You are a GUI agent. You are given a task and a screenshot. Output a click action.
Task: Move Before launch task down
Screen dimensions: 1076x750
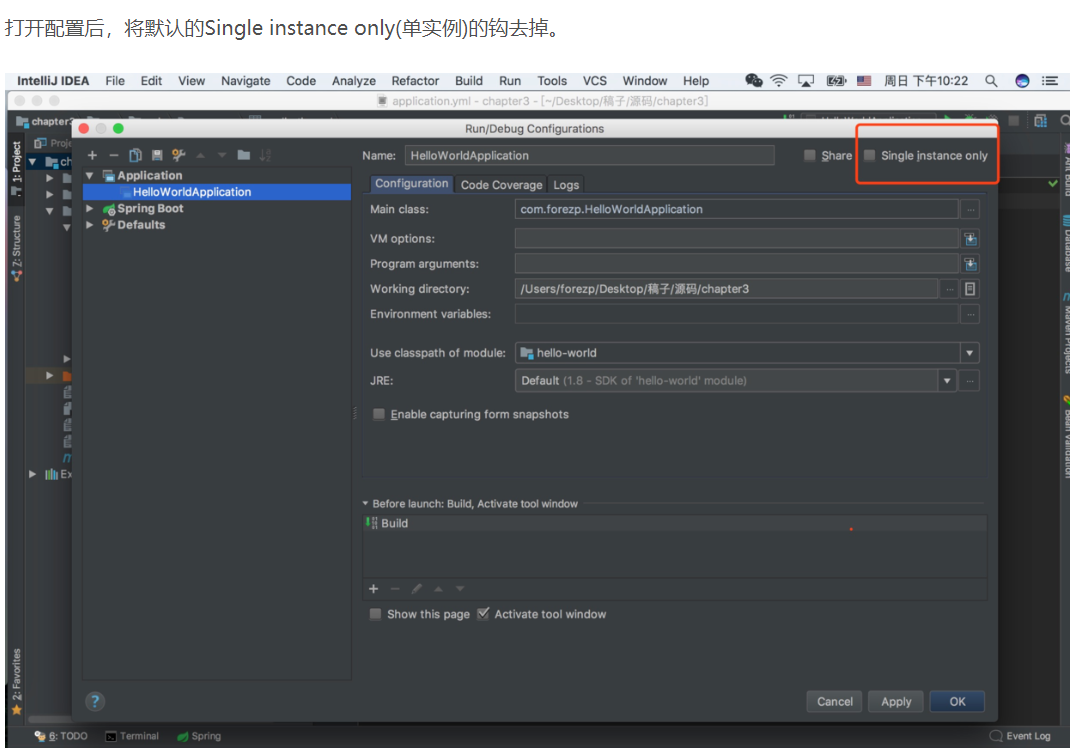460,589
